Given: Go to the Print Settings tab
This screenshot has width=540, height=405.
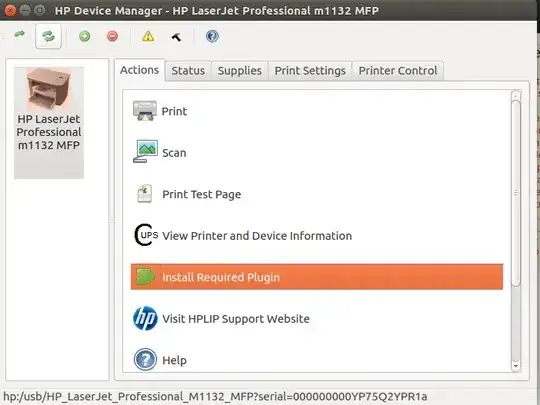Looking at the screenshot, I should pos(310,71).
